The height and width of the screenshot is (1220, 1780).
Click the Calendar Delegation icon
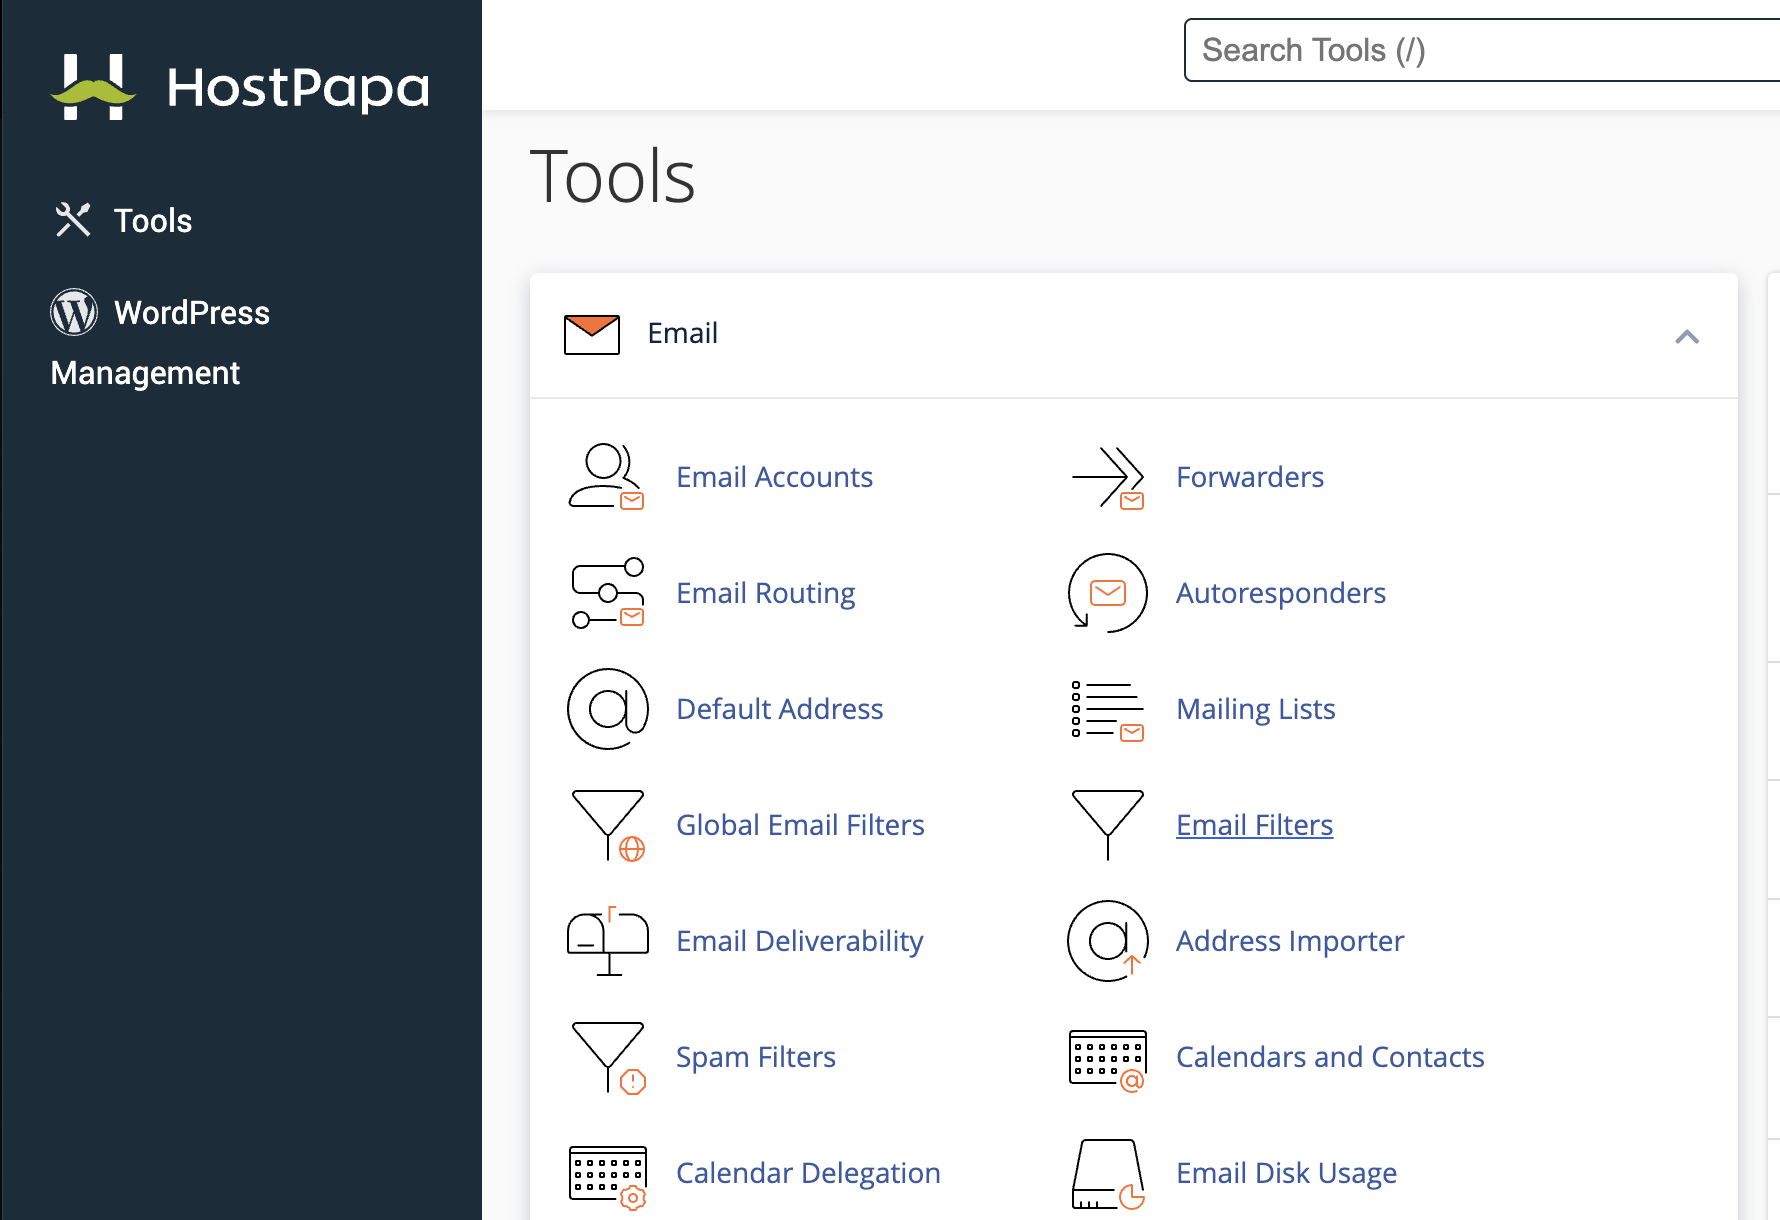tap(607, 1177)
